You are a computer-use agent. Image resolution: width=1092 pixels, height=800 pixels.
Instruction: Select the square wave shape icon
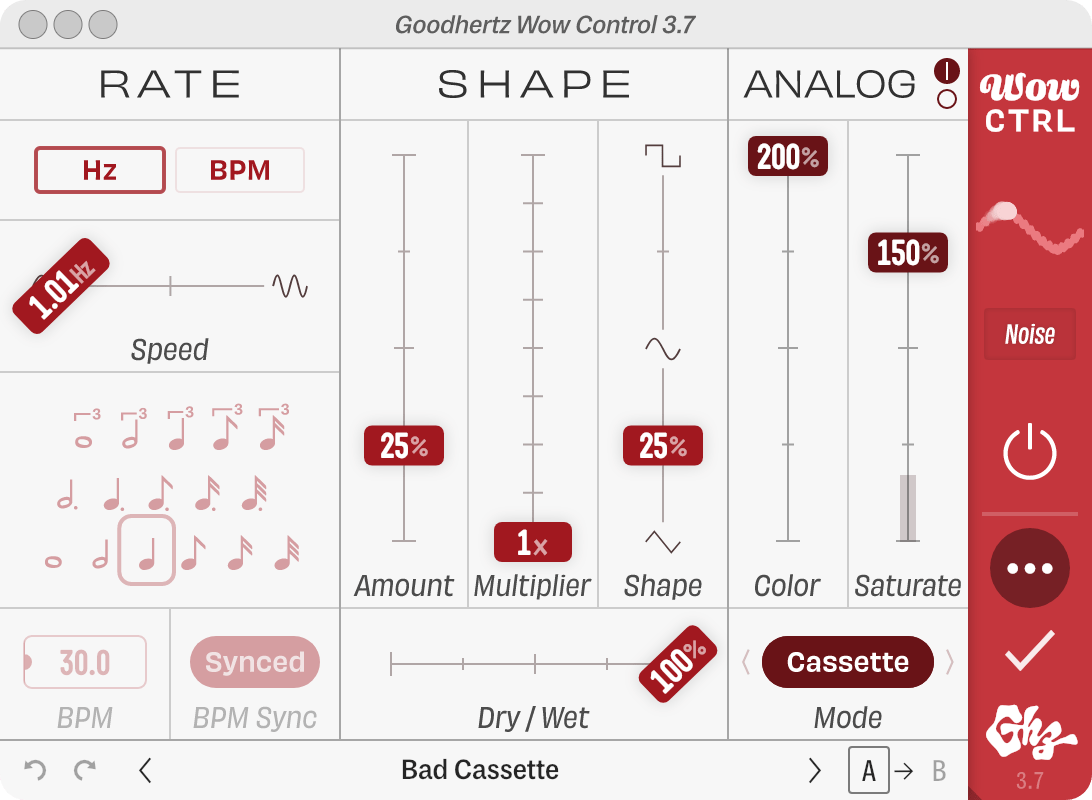coord(662,156)
